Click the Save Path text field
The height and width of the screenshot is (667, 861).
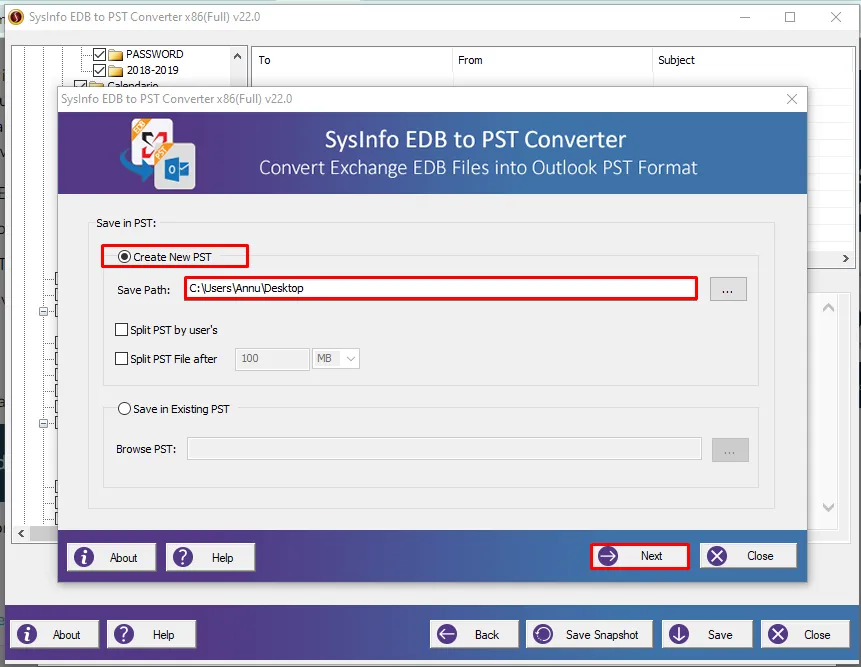click(x=441, y=288)
